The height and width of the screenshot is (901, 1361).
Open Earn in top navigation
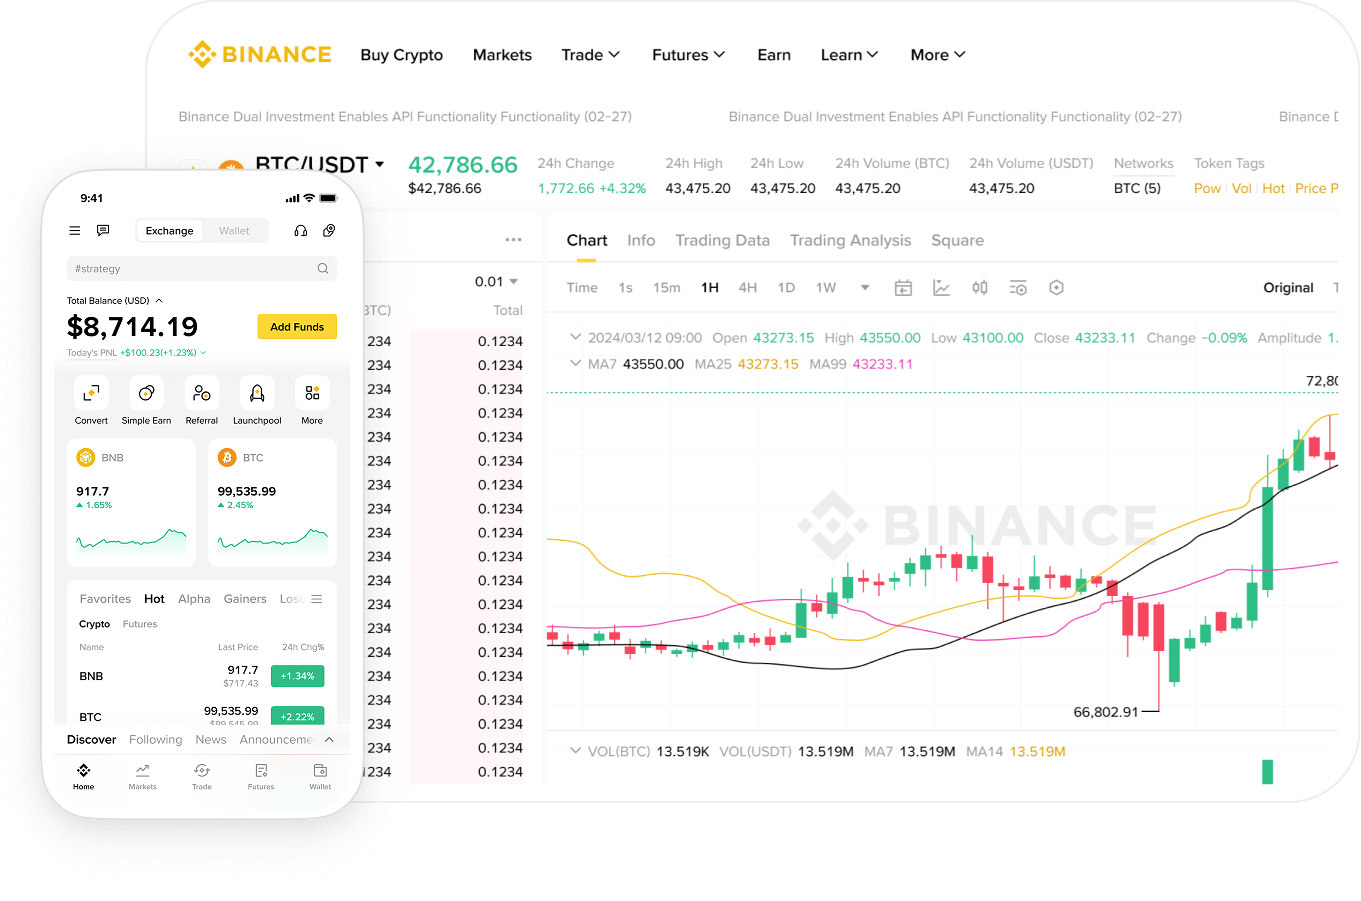pyautogui.click(x=774, y=55)
